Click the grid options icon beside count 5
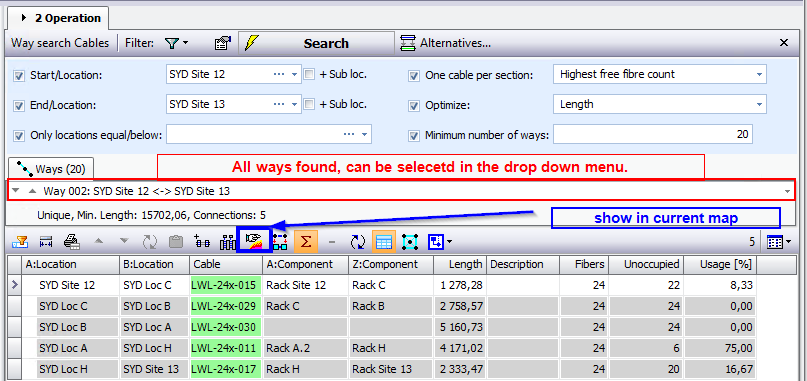The height and width of the screenshot is (381, 807). [776, 241]
